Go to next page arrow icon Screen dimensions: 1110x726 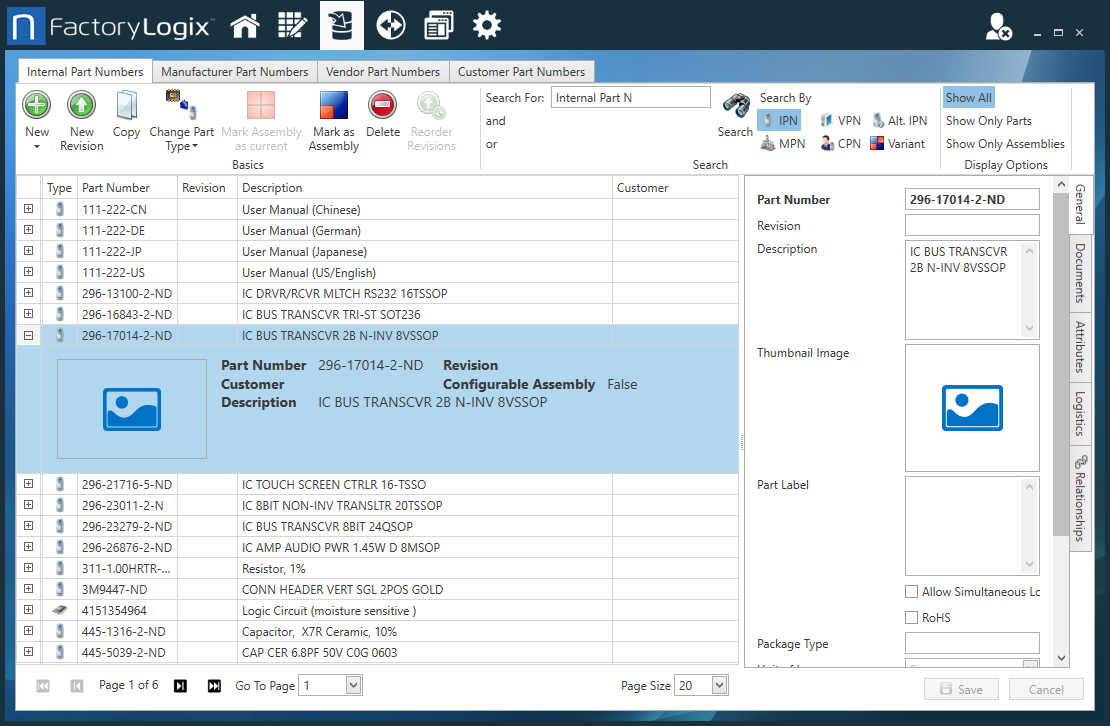(180, 685)
